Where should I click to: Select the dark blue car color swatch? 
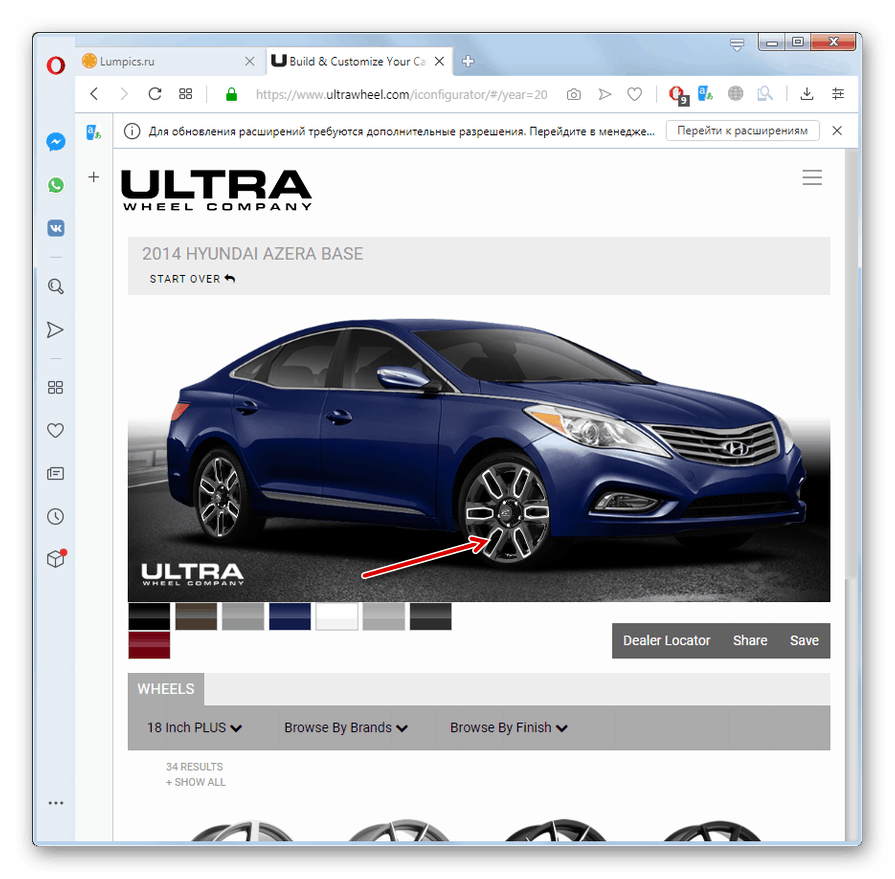tap(289, 616)
